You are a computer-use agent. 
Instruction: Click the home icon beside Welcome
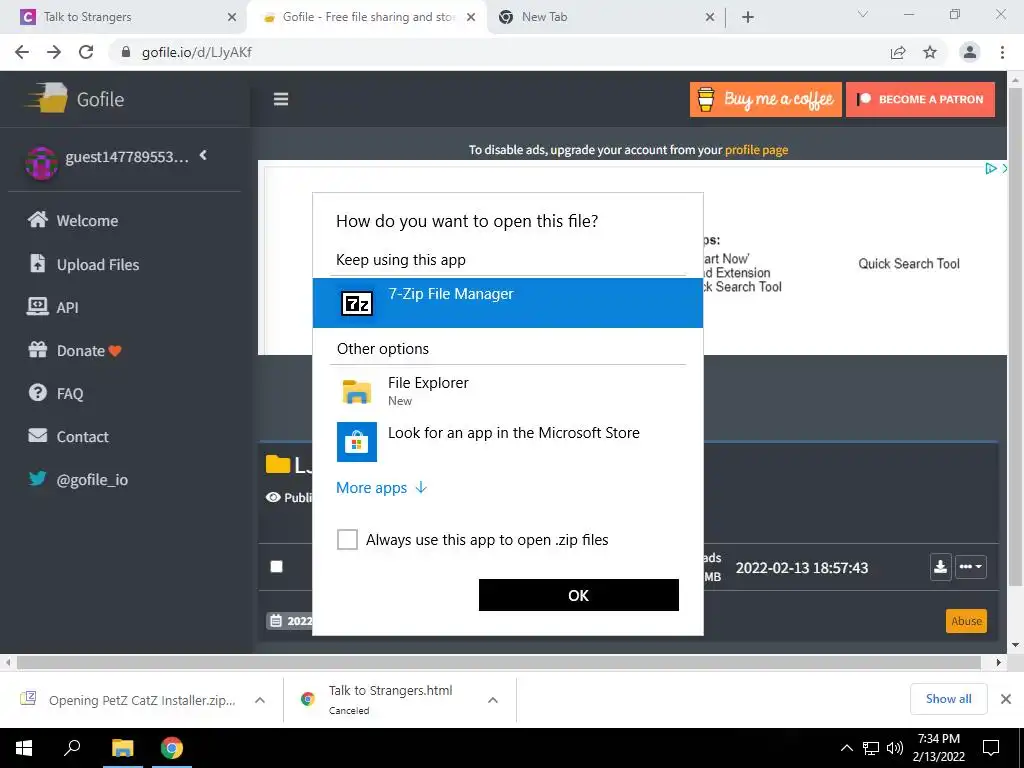tap(38, 219)
